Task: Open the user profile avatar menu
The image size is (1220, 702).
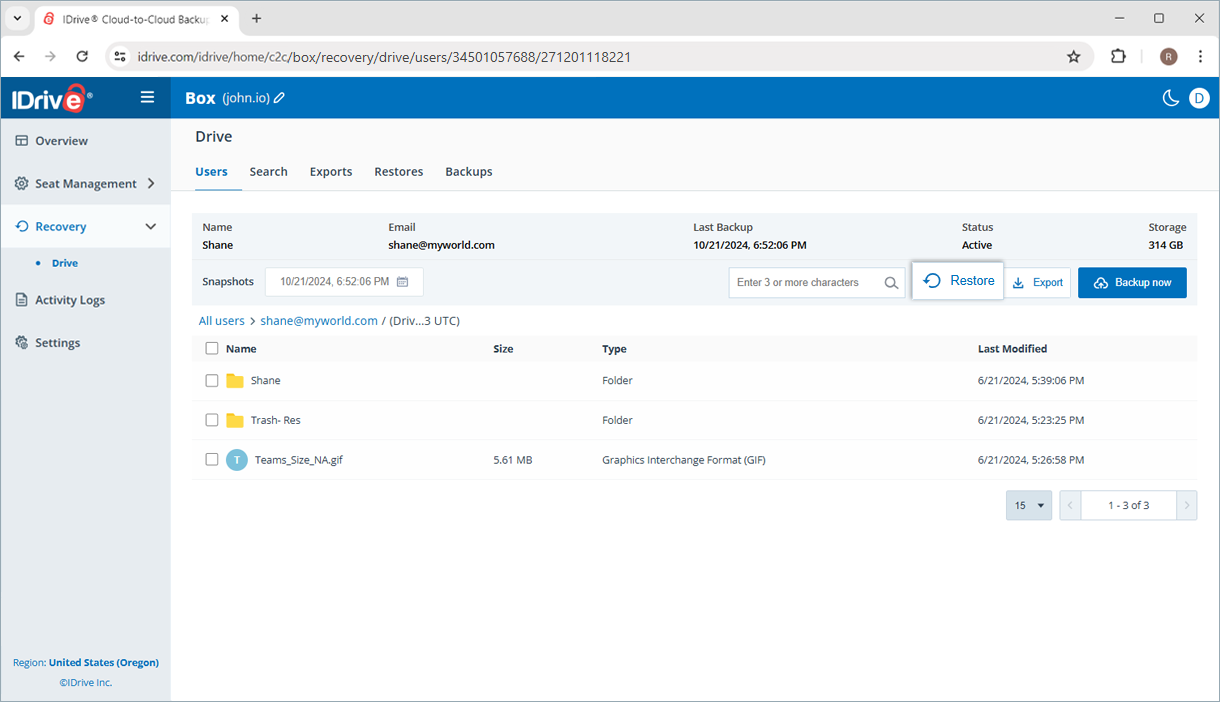Action: [1199, 98]
